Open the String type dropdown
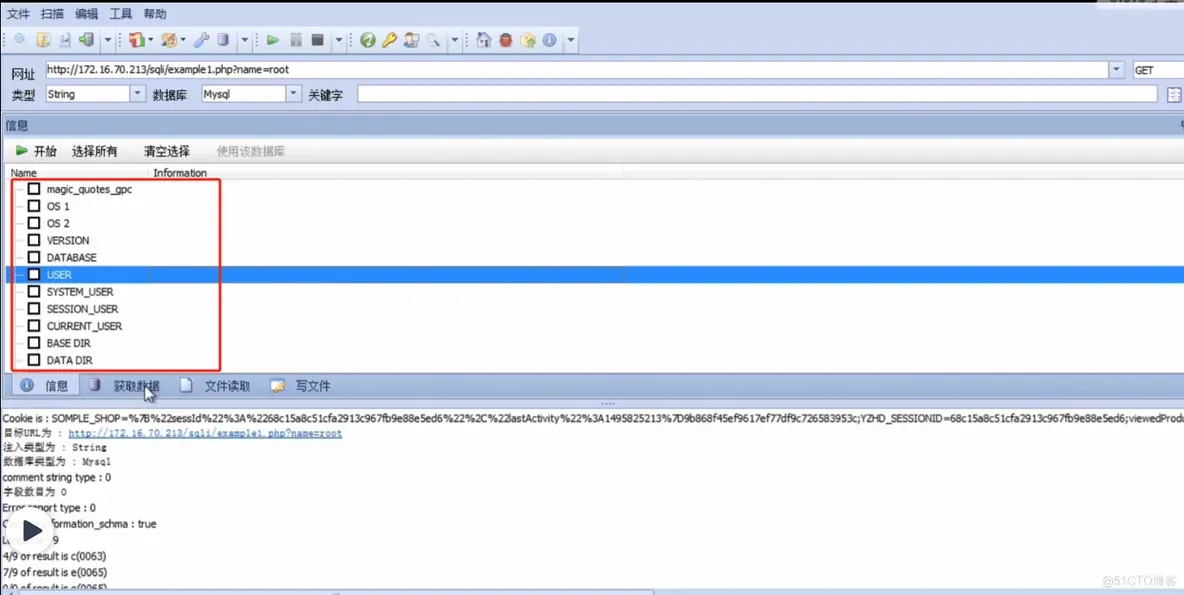The height and width of the screenshot is (595, 1184). point(137,94)
